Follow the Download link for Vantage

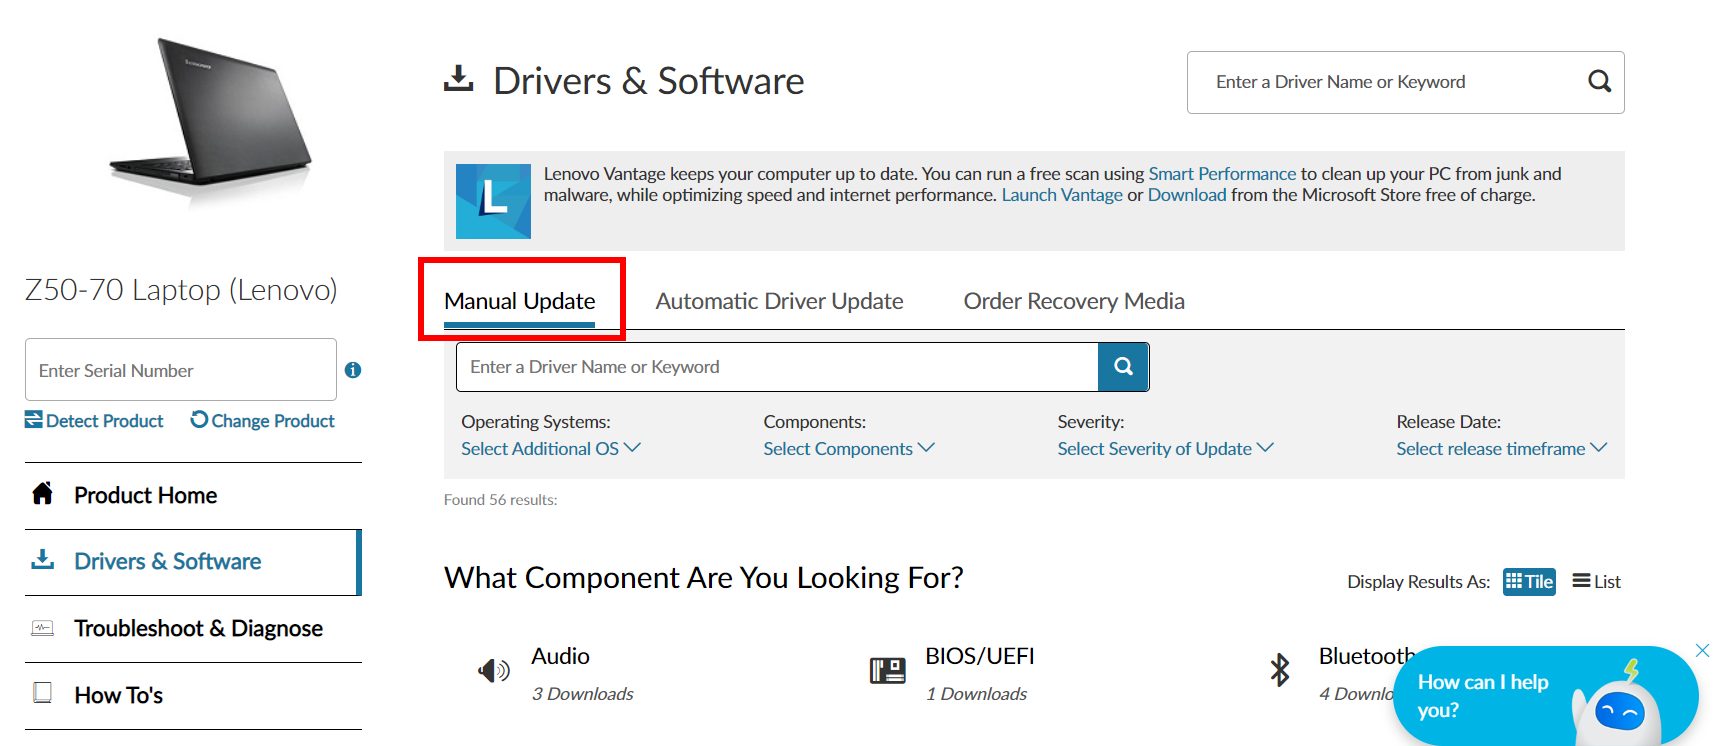[1187, 195]
